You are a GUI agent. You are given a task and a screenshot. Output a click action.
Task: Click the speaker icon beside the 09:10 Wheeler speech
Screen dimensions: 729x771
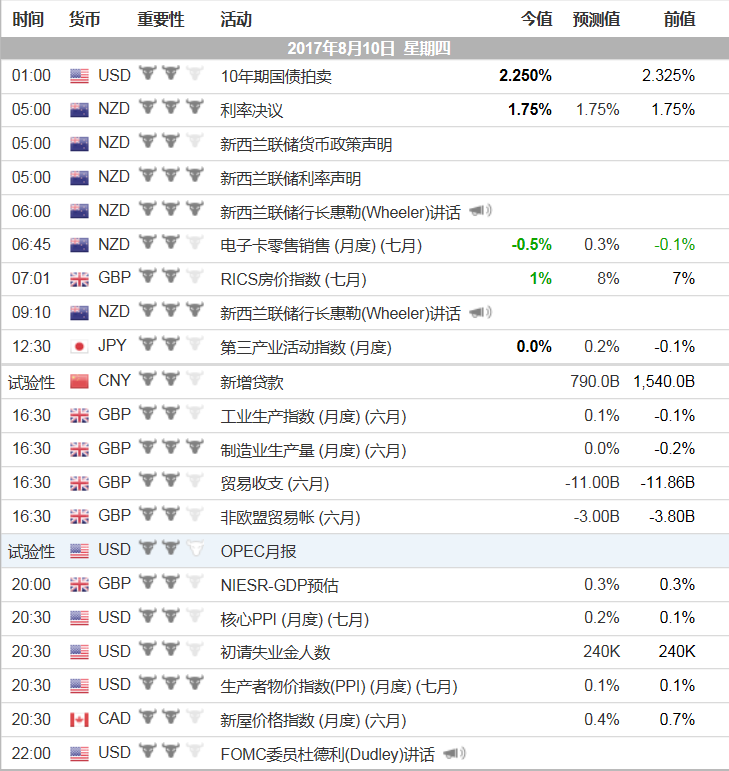(x=480, y=312)
